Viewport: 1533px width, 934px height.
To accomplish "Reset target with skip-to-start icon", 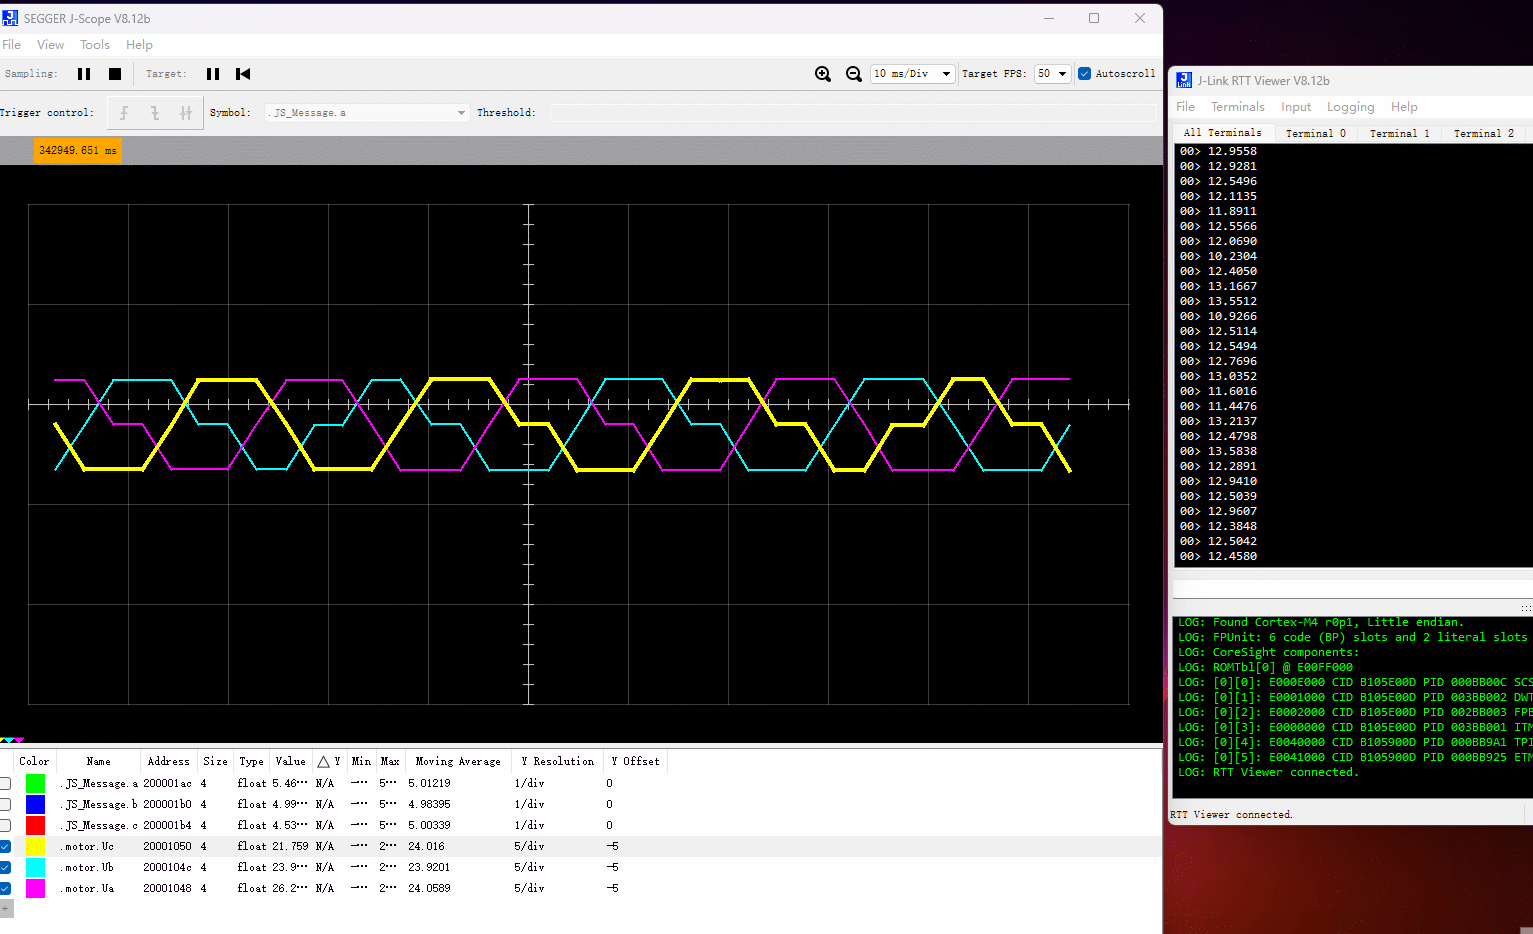I will pos(243,74).
